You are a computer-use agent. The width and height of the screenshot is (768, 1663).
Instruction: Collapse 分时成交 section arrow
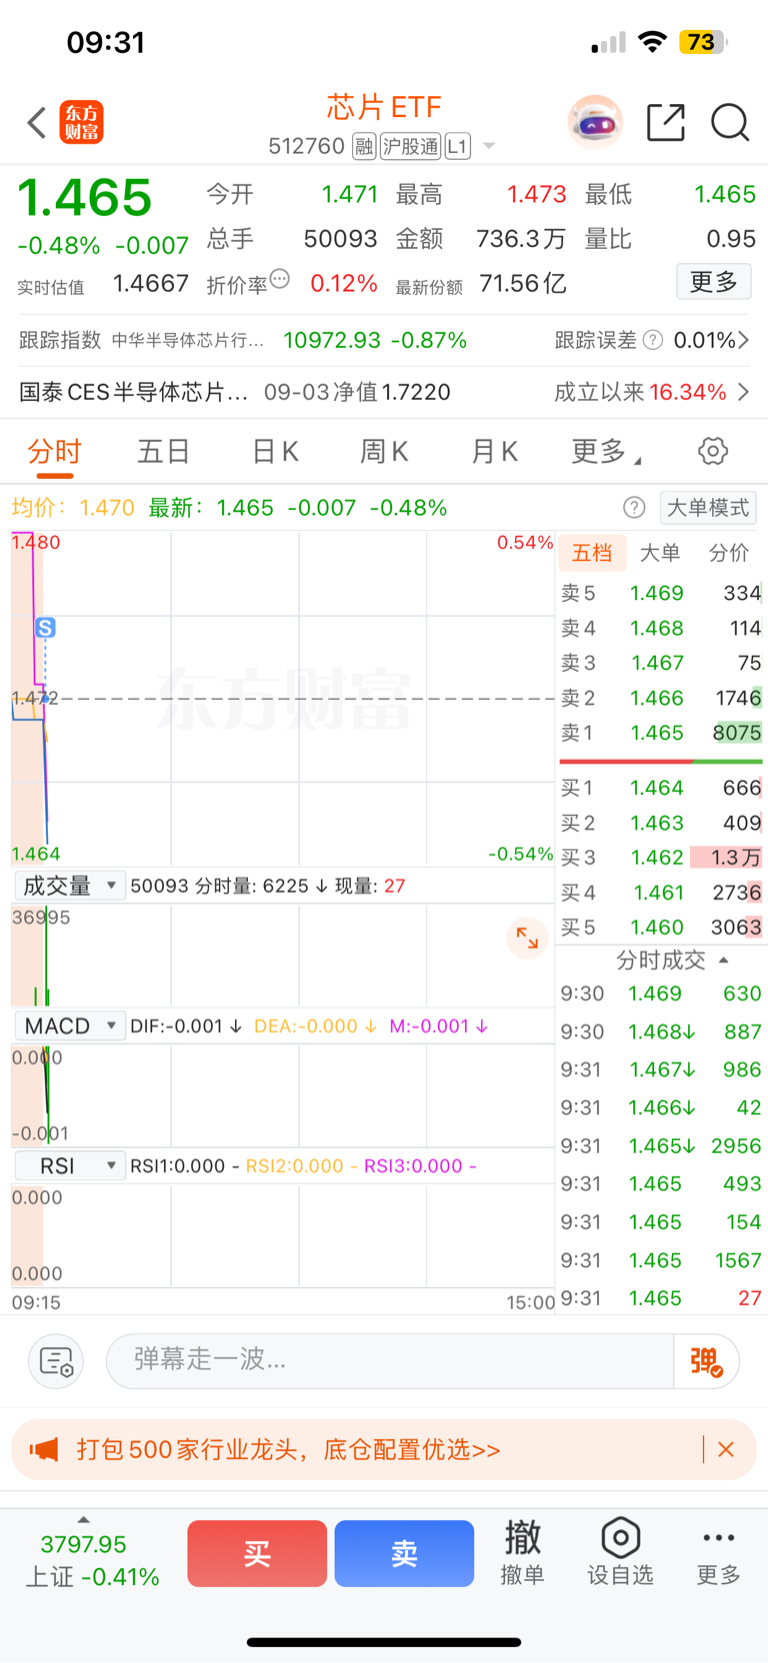724,960
